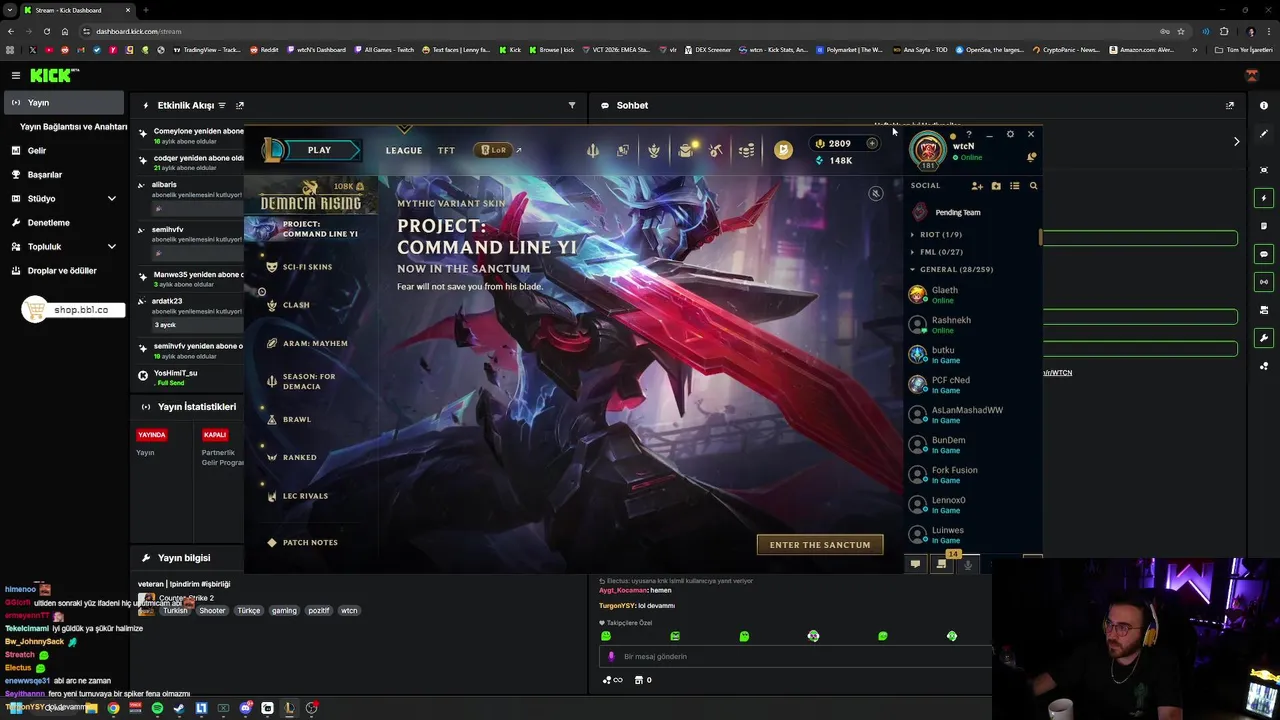Switch to the TFT tab
The width and height of the screenshot is (1280, 720).
point(446,150)
